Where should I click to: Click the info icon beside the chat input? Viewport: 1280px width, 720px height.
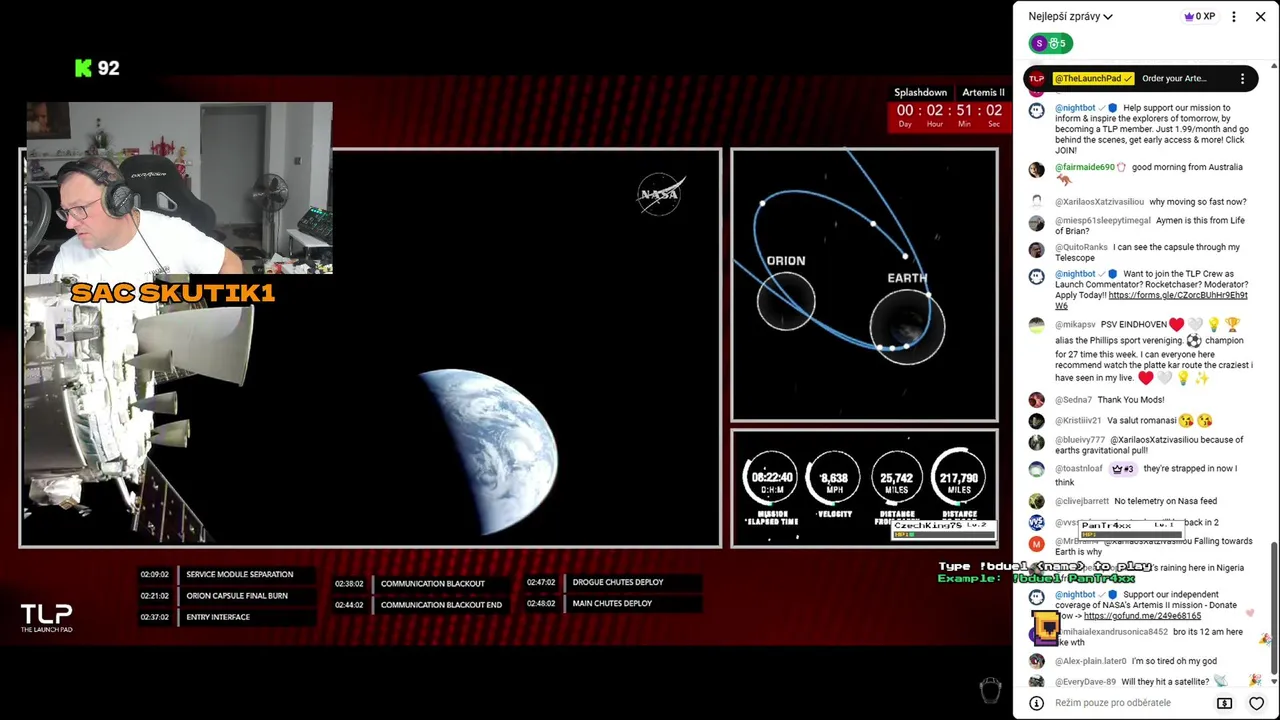(1036, 703)
